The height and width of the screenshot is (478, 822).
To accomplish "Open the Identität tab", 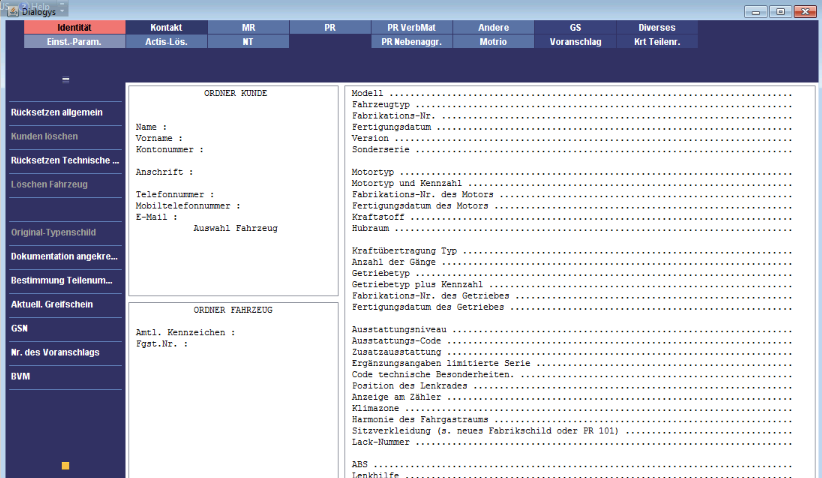I will tap(75, 28).
